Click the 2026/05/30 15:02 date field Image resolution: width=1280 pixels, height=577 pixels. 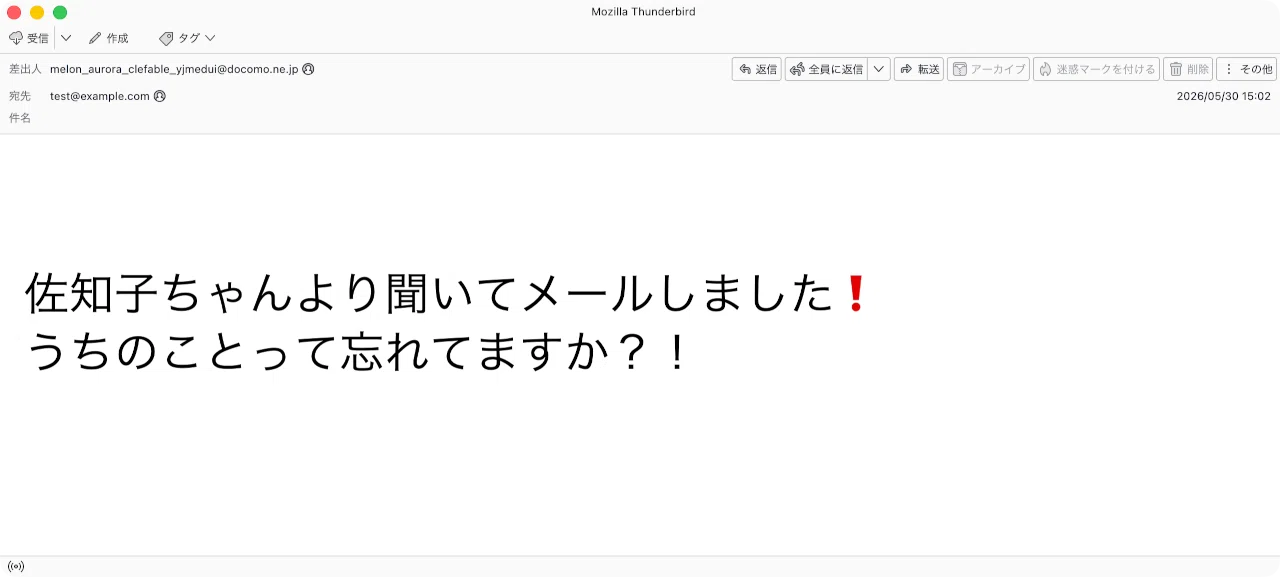[x=1224, y=96]
